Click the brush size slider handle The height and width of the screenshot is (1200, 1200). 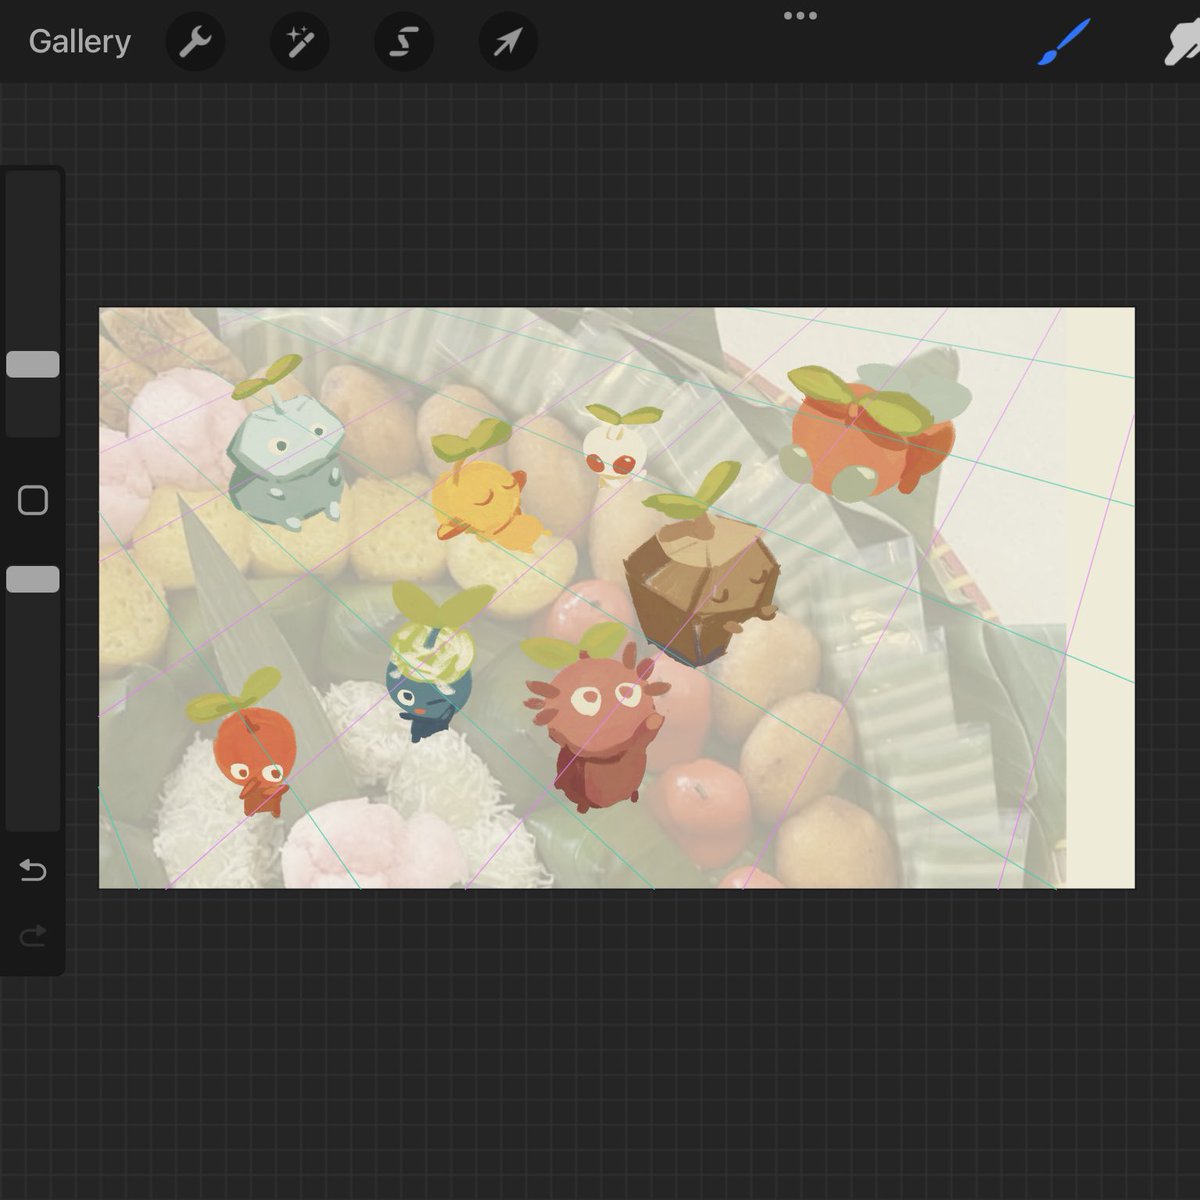pyautogui.click(x=33, y=364)
